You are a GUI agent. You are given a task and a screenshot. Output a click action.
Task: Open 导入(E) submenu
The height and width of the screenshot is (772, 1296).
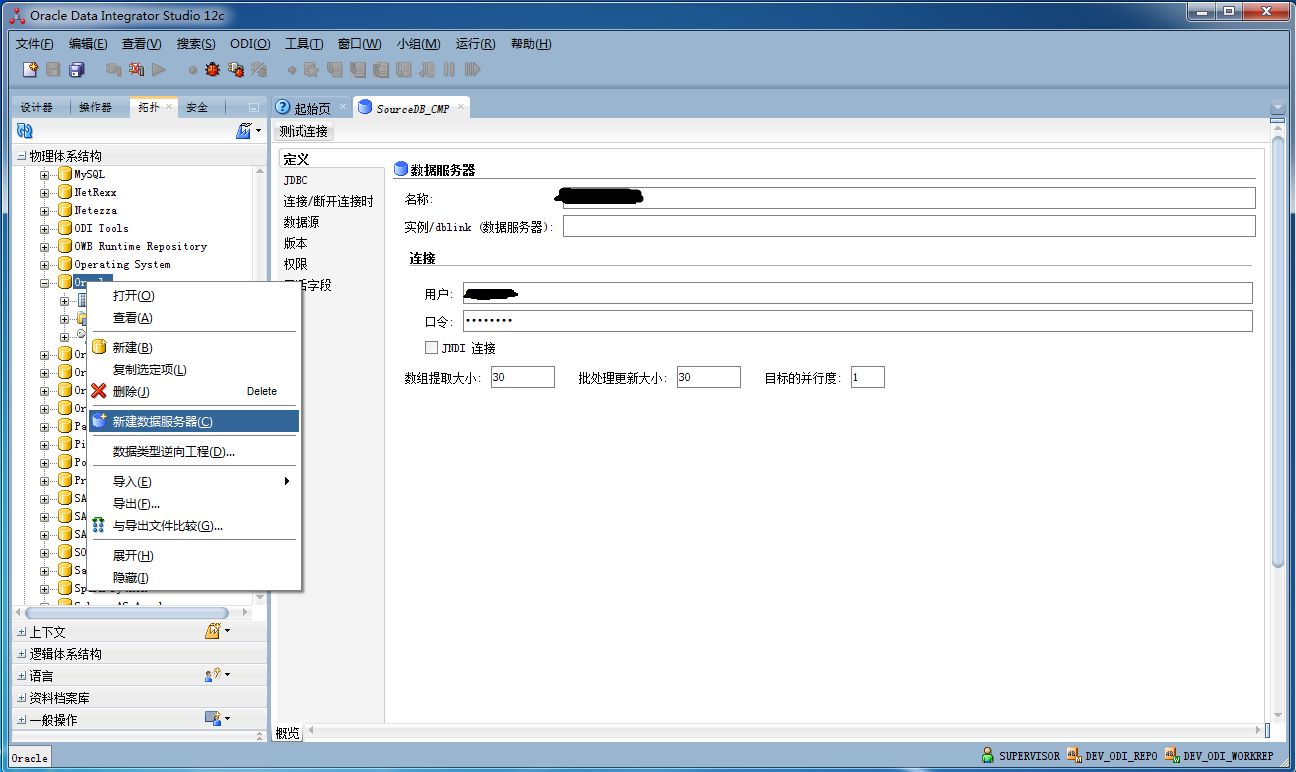click(x=193, y=481)
